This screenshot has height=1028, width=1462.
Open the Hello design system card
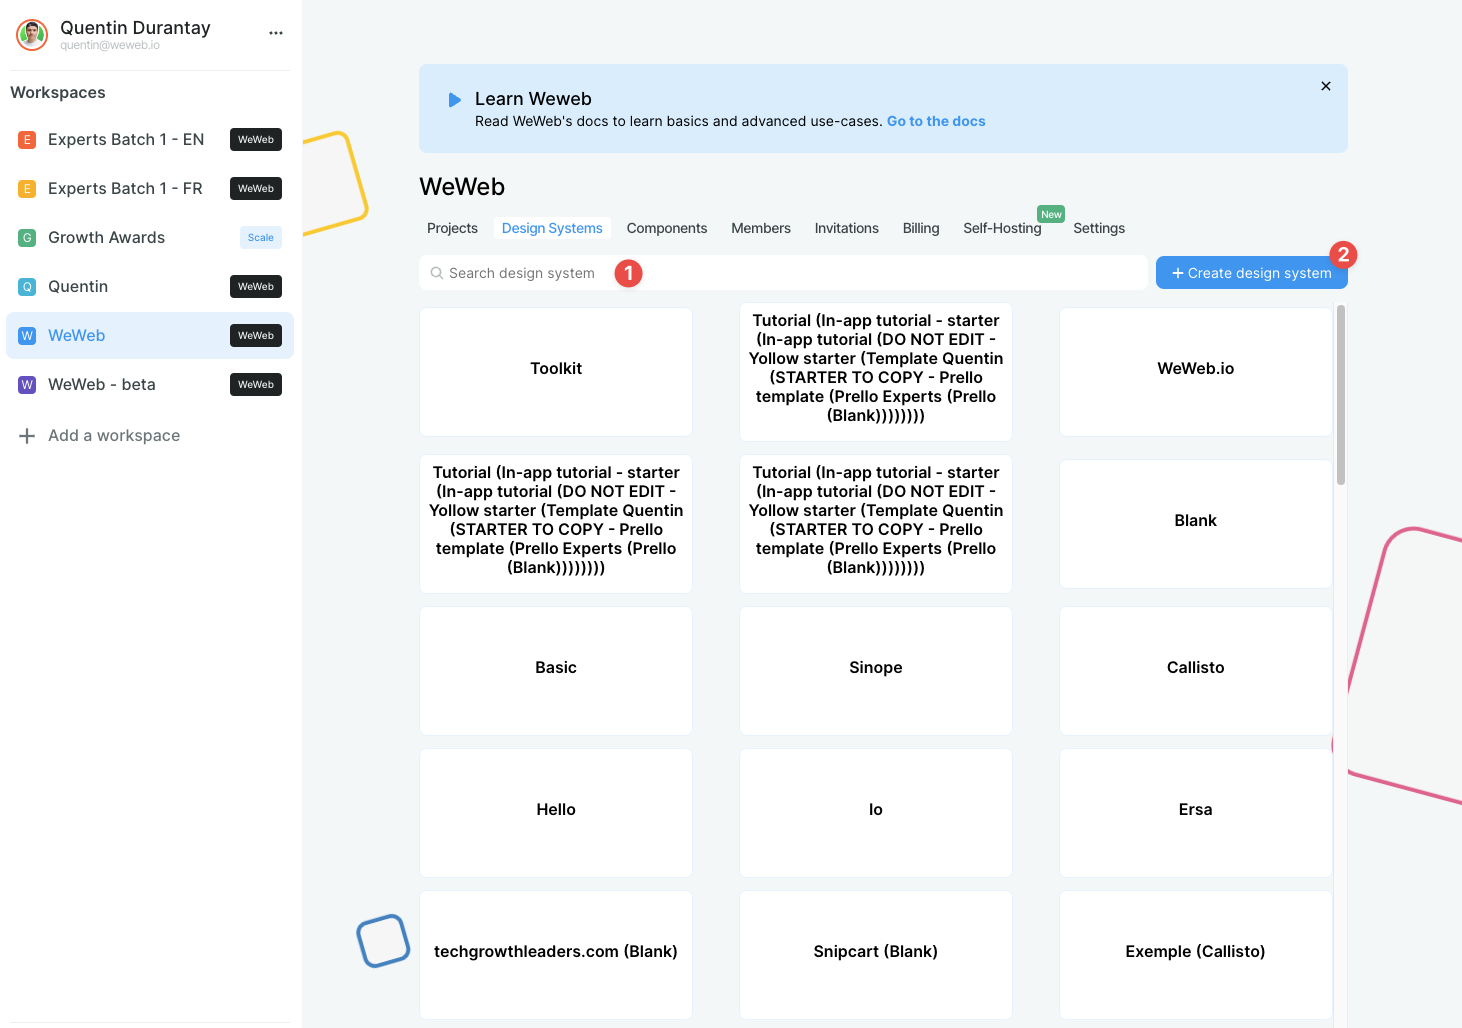(556, 812)
